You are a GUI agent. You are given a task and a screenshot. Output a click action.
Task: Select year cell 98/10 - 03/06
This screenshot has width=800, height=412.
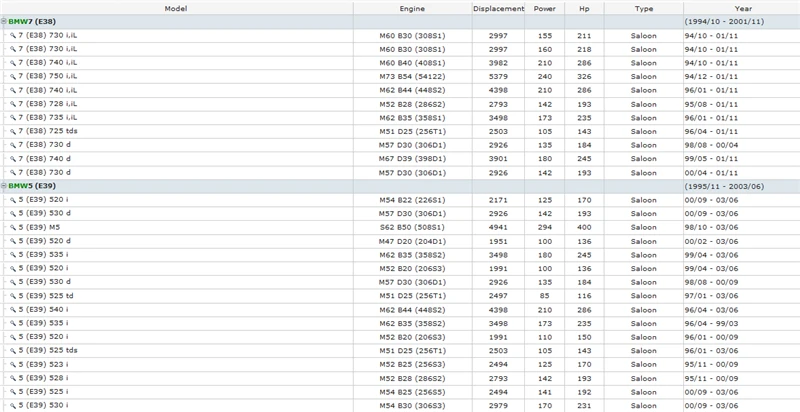pos(711,227)
